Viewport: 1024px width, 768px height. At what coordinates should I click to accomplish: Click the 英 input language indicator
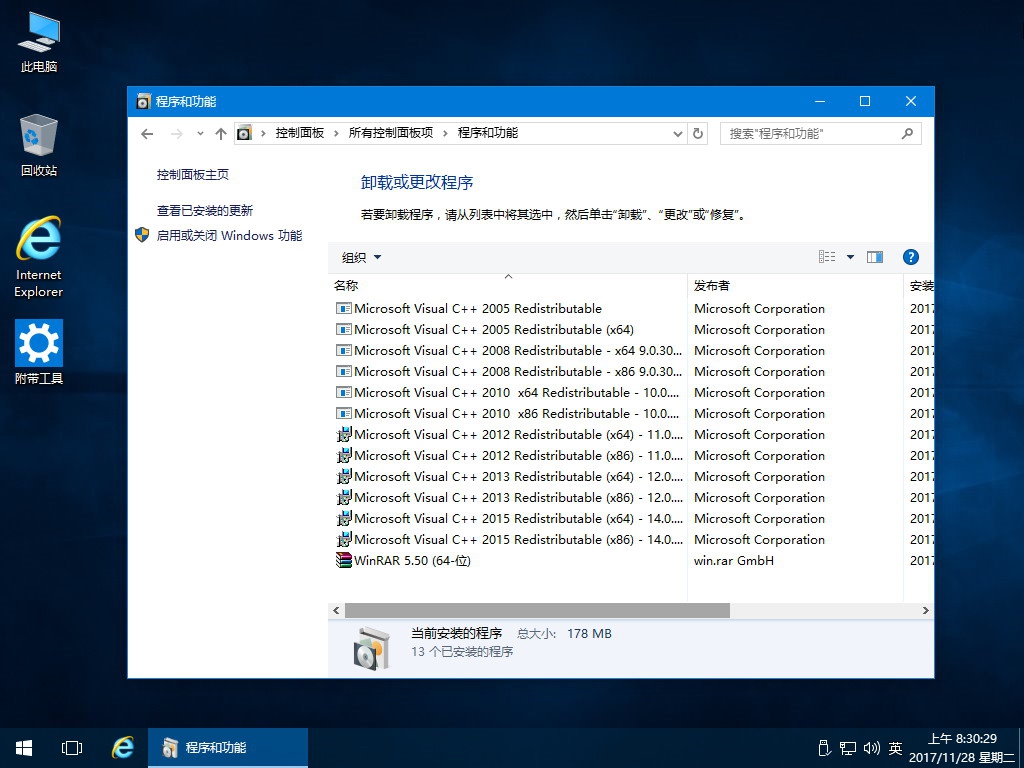click(x=895, y=748)
